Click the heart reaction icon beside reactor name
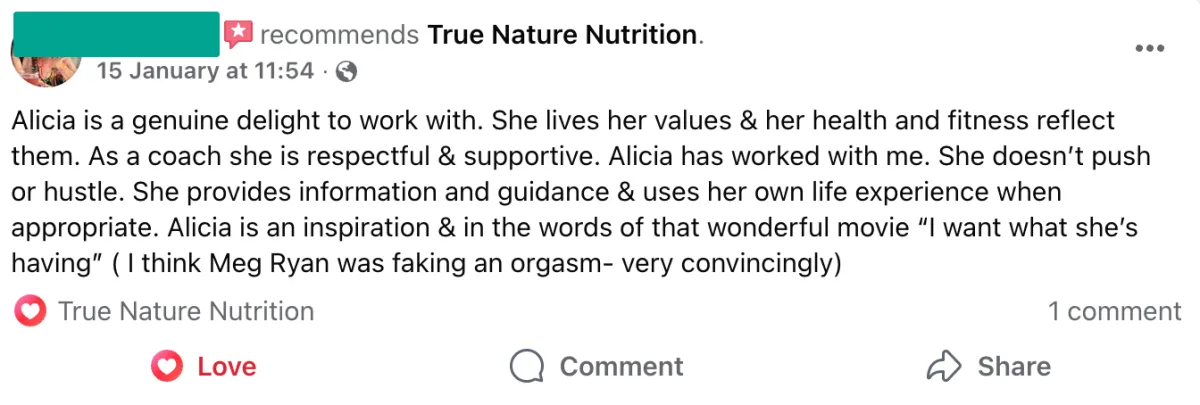This screenshot has height=405, width=1200. (31, 312)
